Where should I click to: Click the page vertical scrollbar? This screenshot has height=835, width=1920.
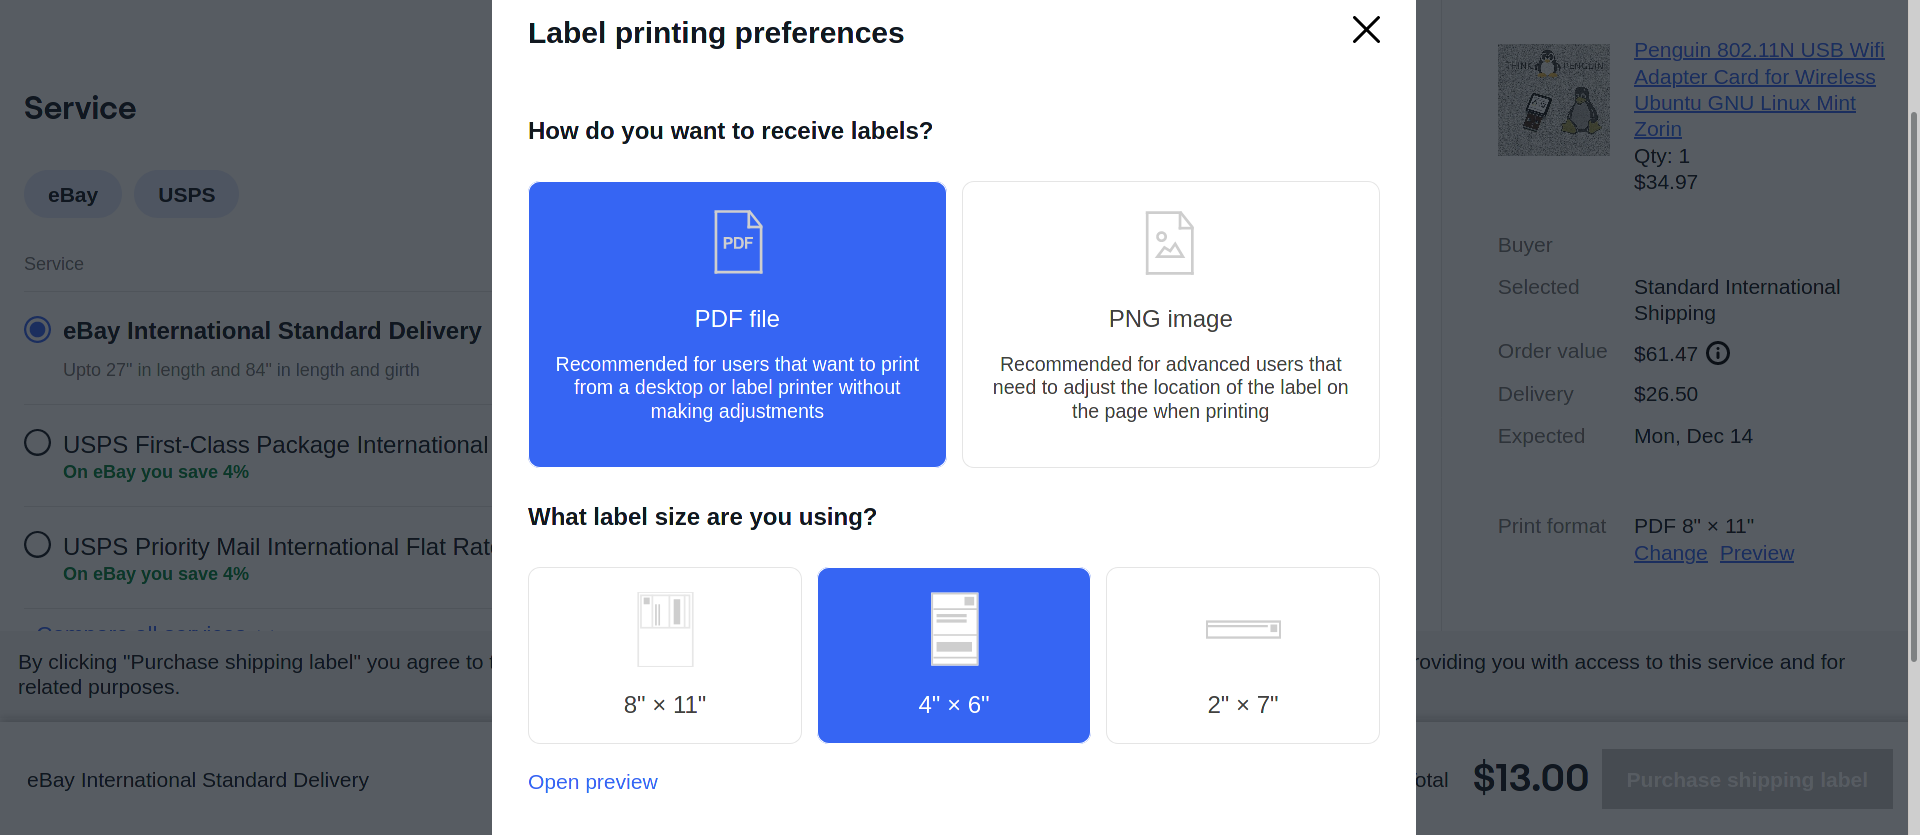(x=1913, y=385)
